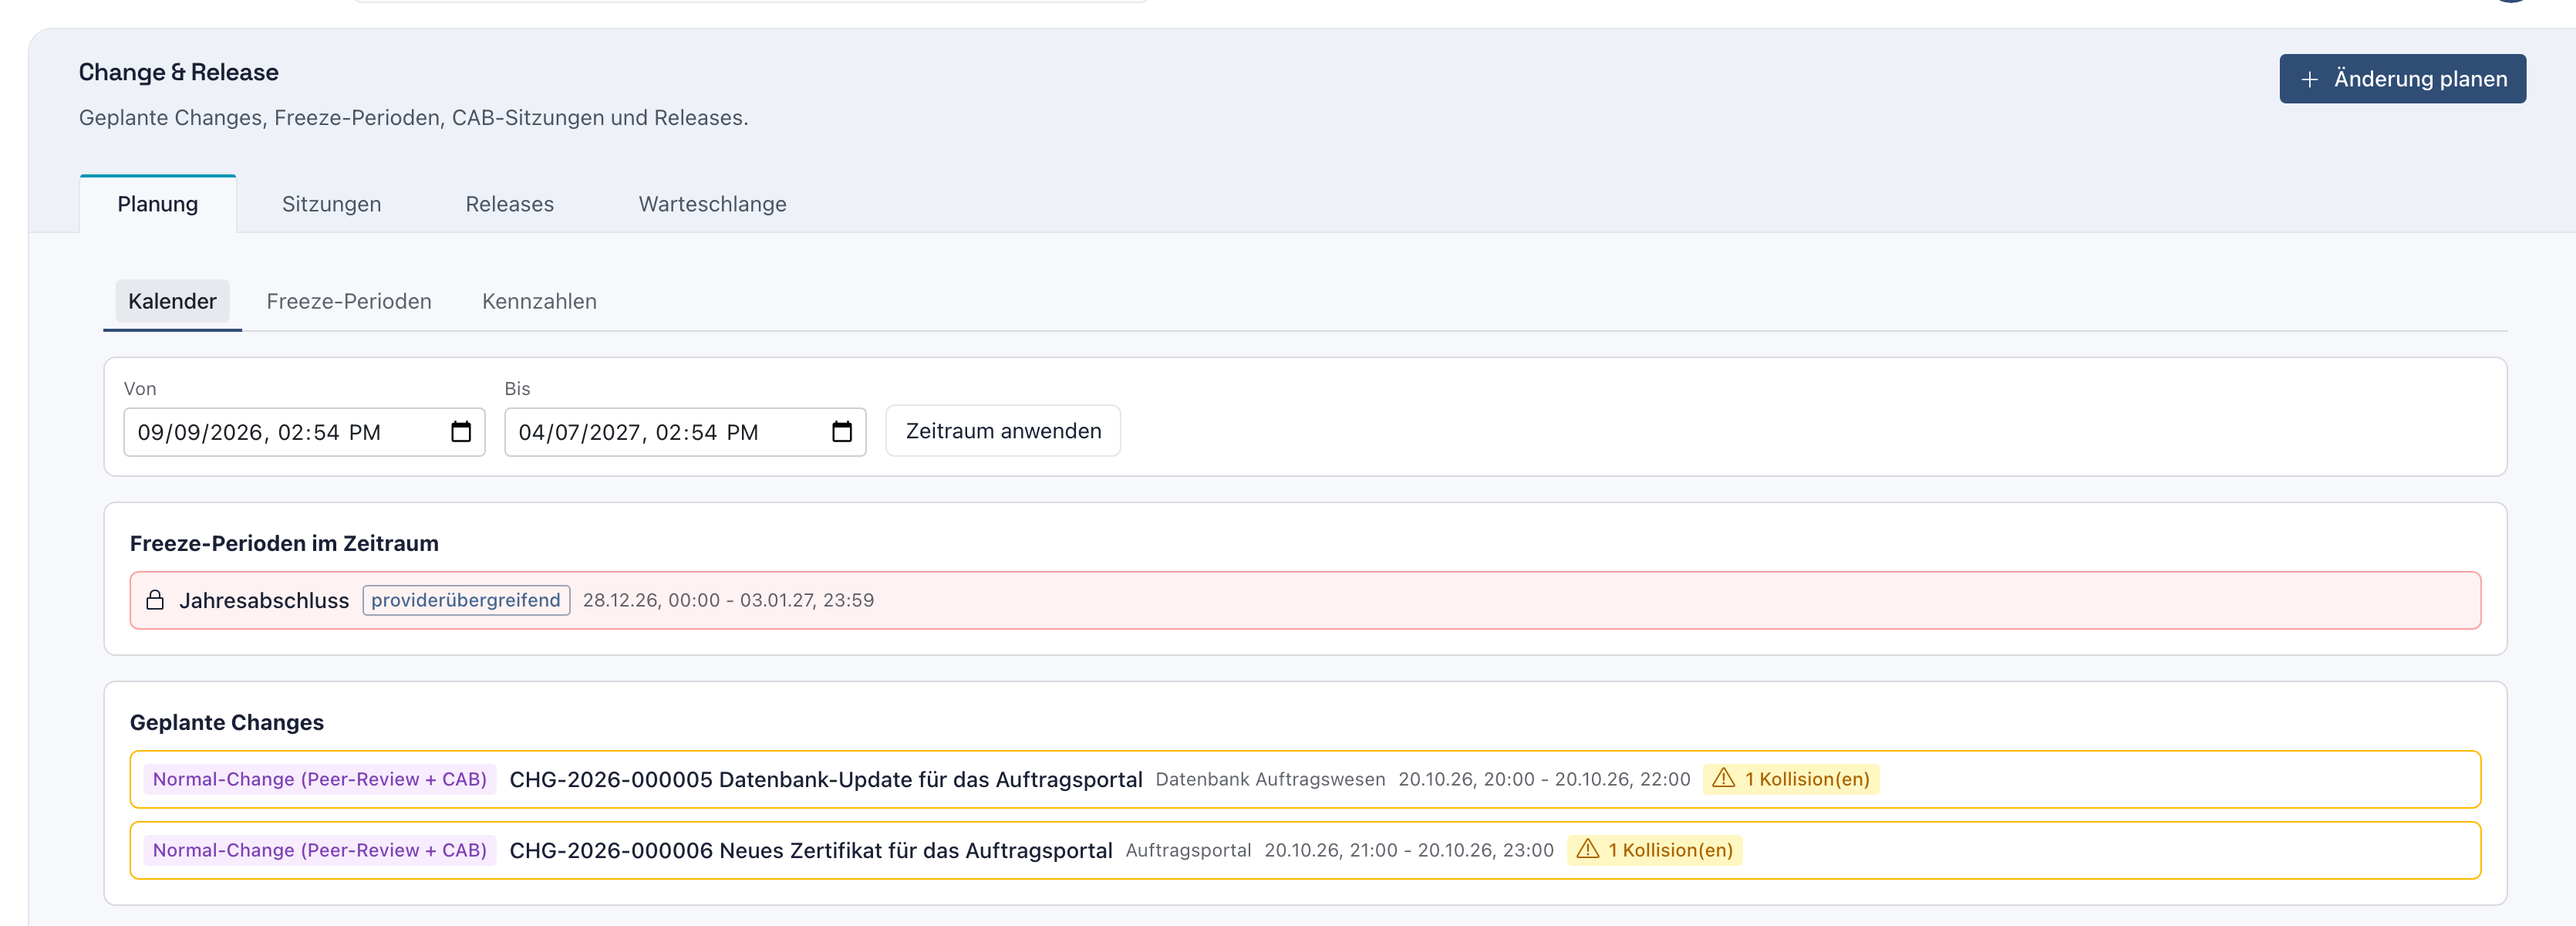Select the Freeze-Perioden sub-tab

pyautogui.click(x=349, y=301)
